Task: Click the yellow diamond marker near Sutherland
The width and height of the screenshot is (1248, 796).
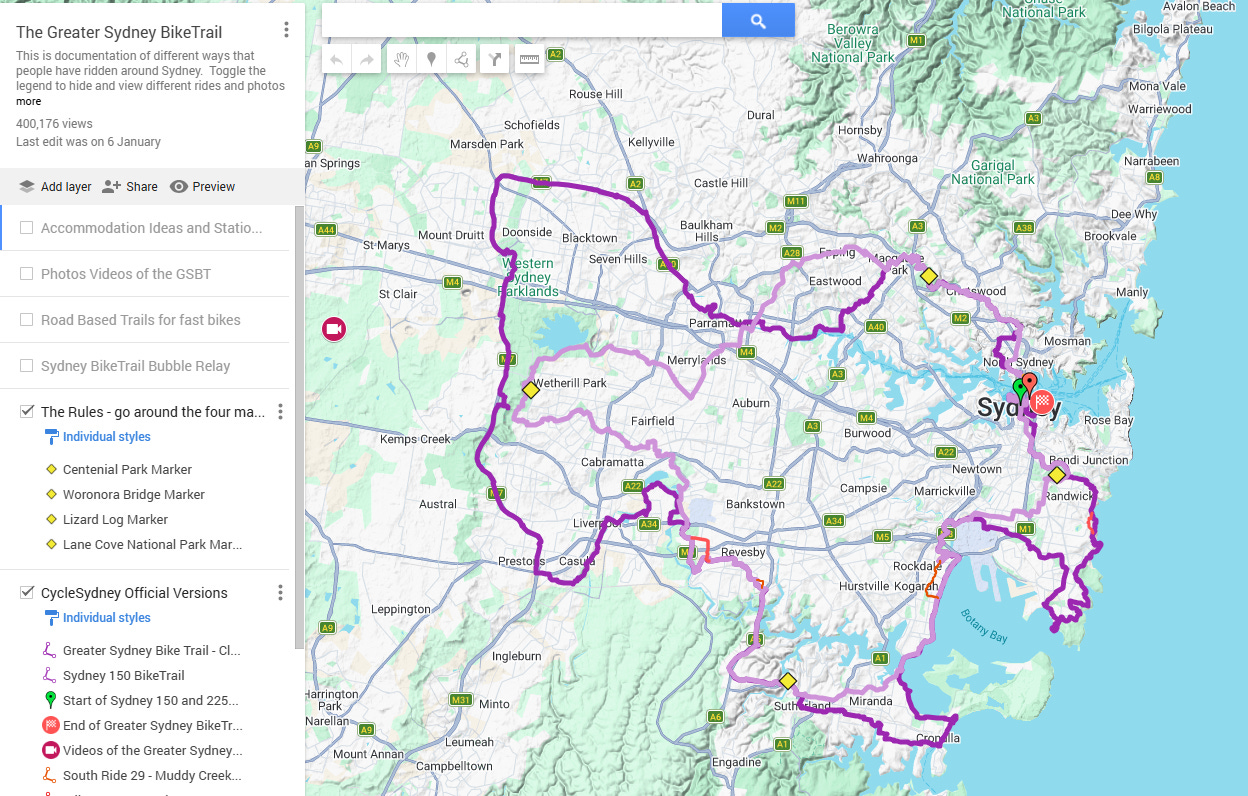Action: tap(787, 681)
